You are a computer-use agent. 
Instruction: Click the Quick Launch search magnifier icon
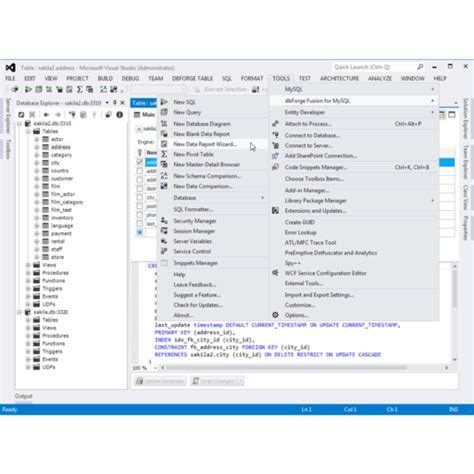pos(420,67)
